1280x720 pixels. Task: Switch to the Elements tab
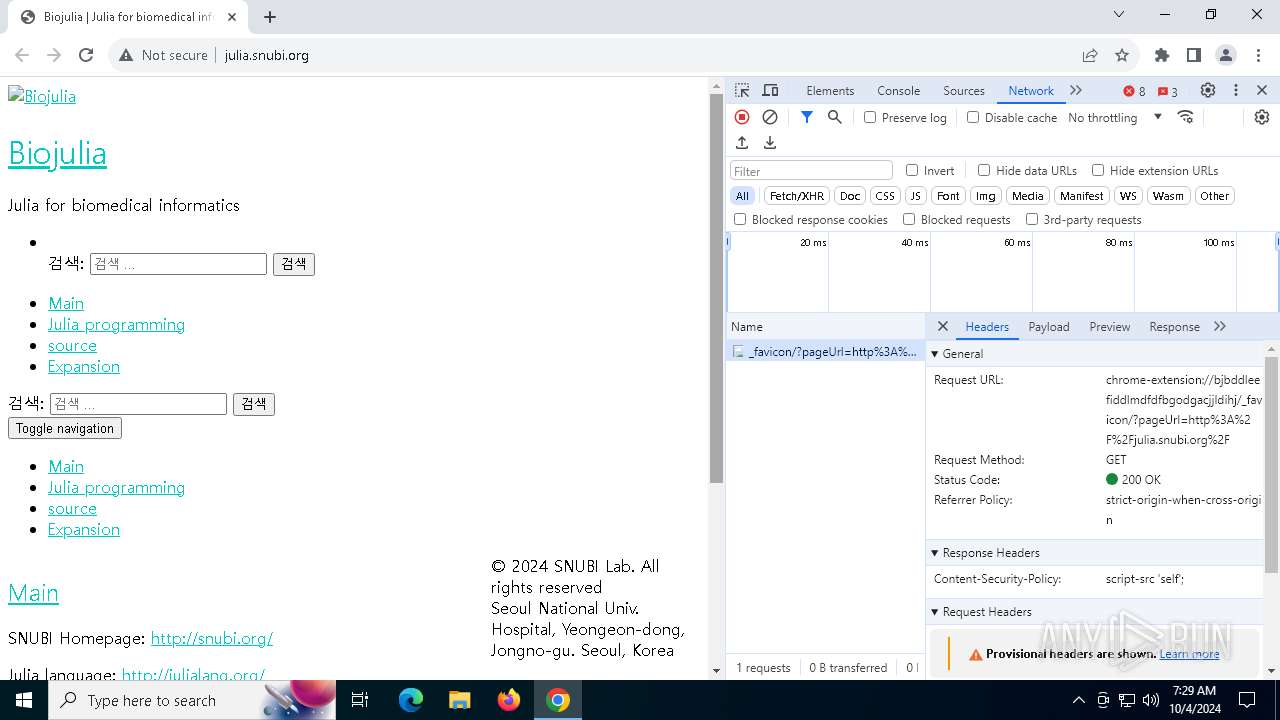tap(830, 91)
